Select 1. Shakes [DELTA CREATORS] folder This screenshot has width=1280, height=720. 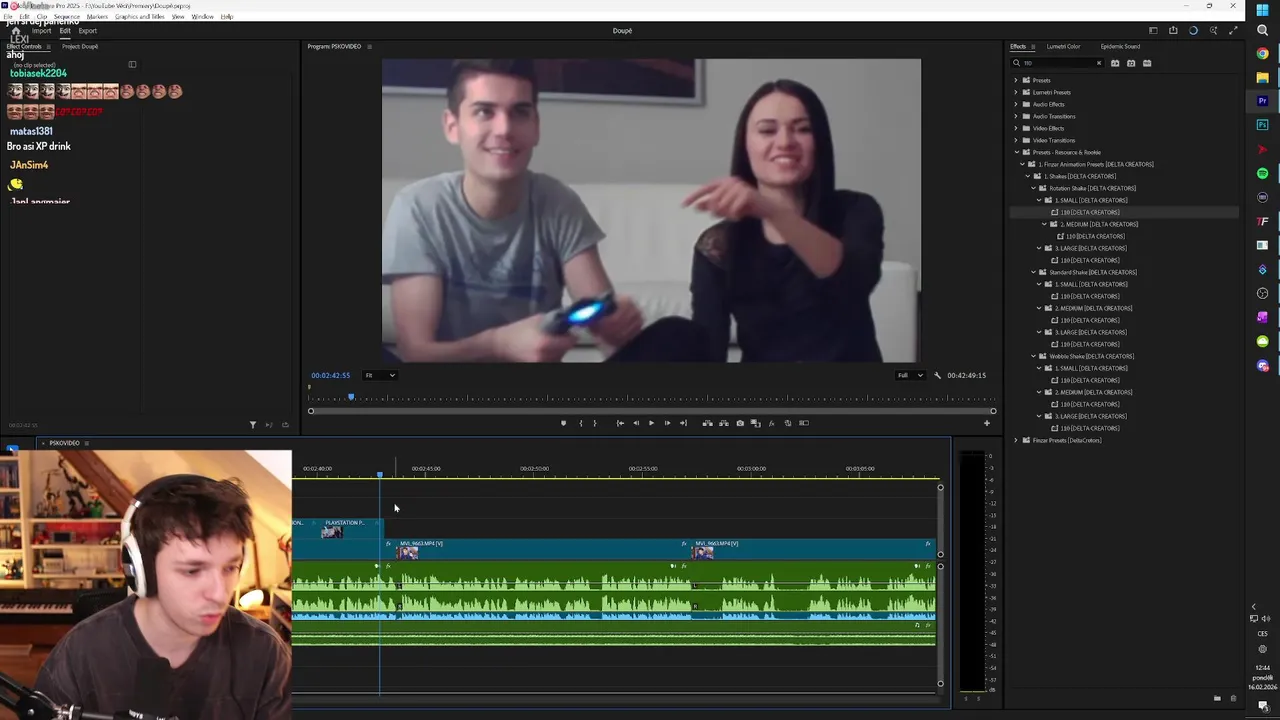1079,176
